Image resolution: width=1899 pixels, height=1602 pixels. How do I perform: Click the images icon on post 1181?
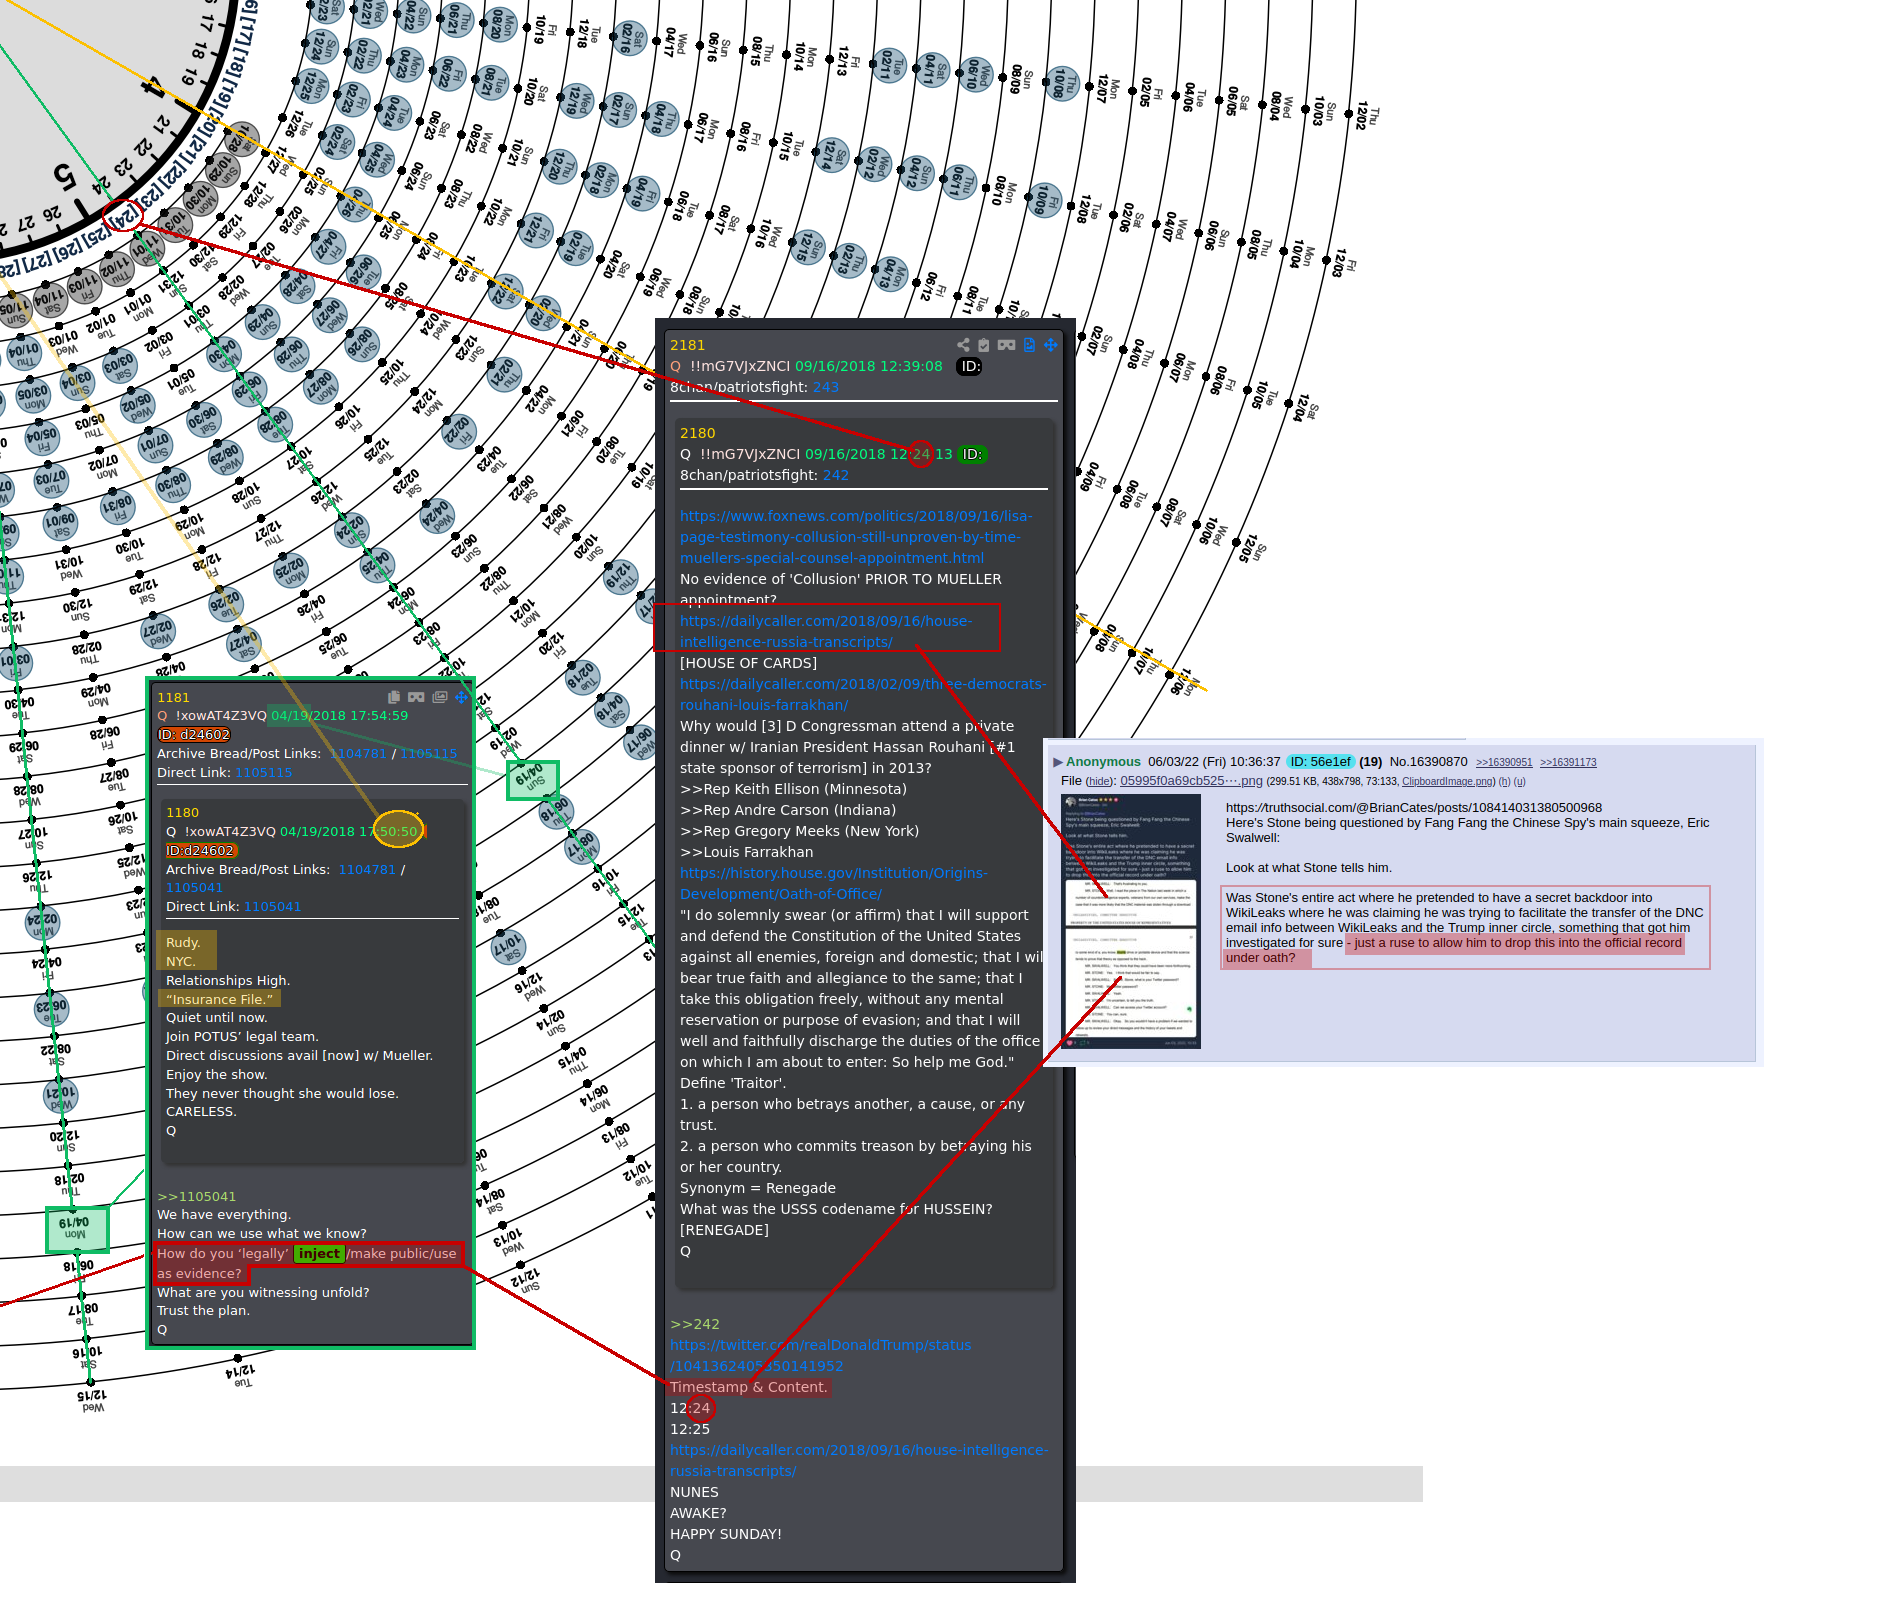coord(440,697)
